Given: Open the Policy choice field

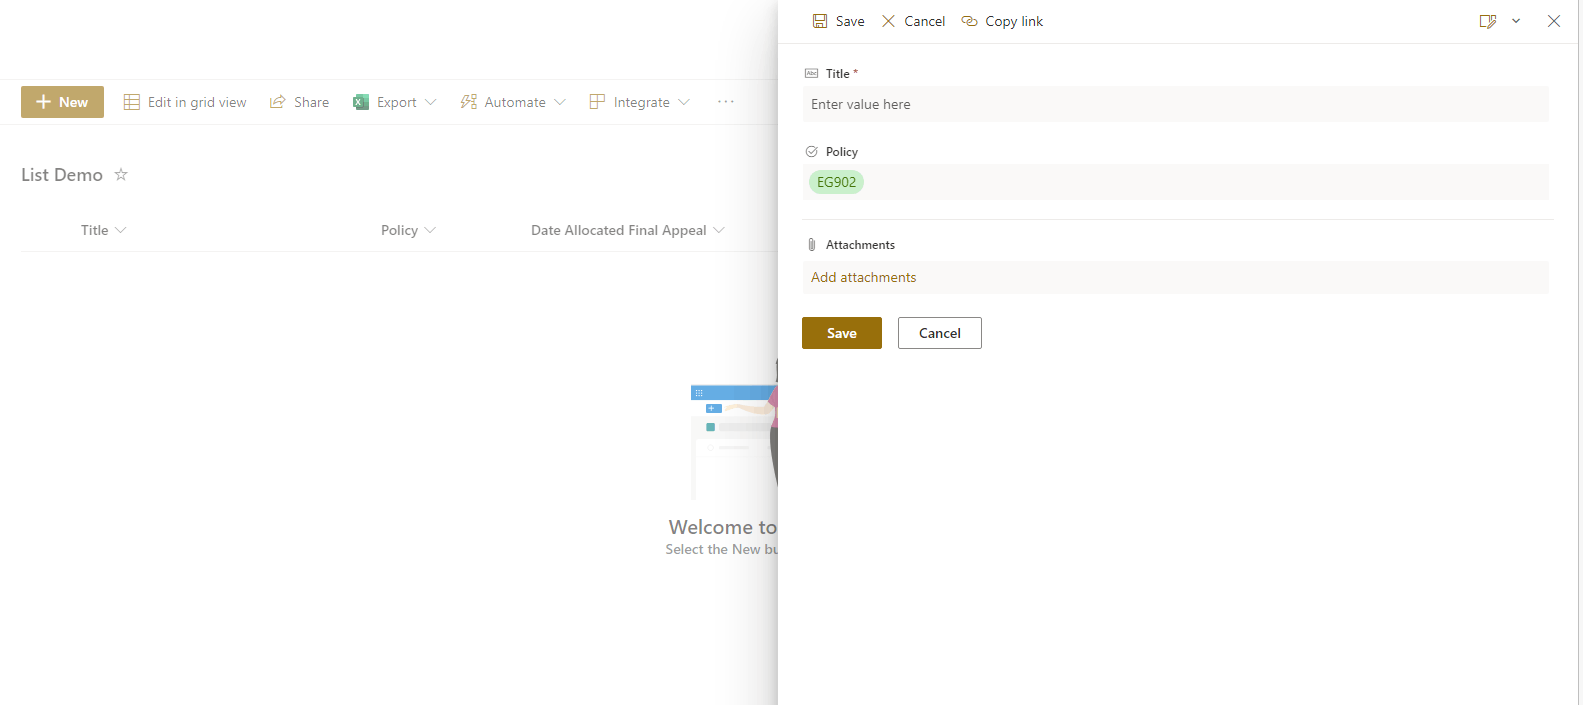Looking at the screenshot, I should point(1175,182).
